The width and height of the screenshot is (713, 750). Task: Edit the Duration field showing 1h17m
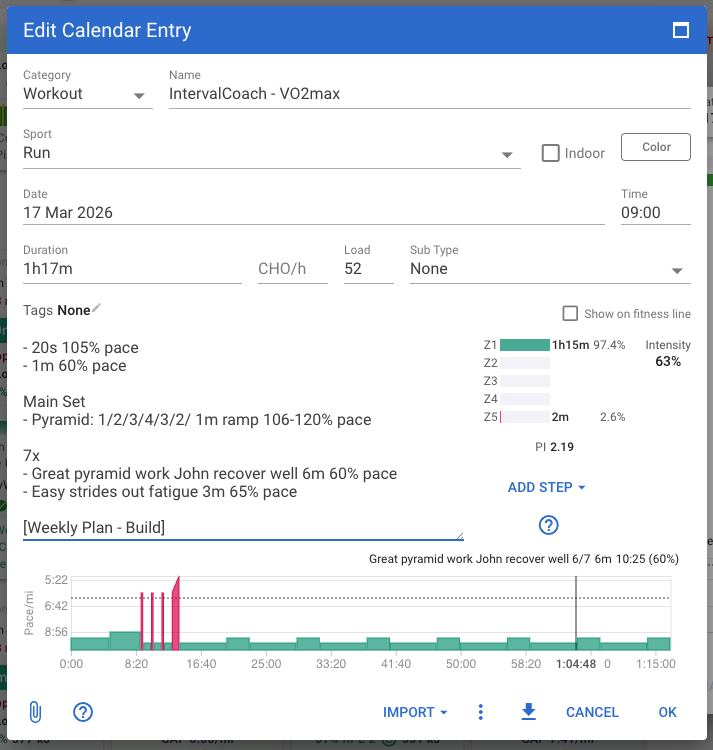(x=132, y=269)
